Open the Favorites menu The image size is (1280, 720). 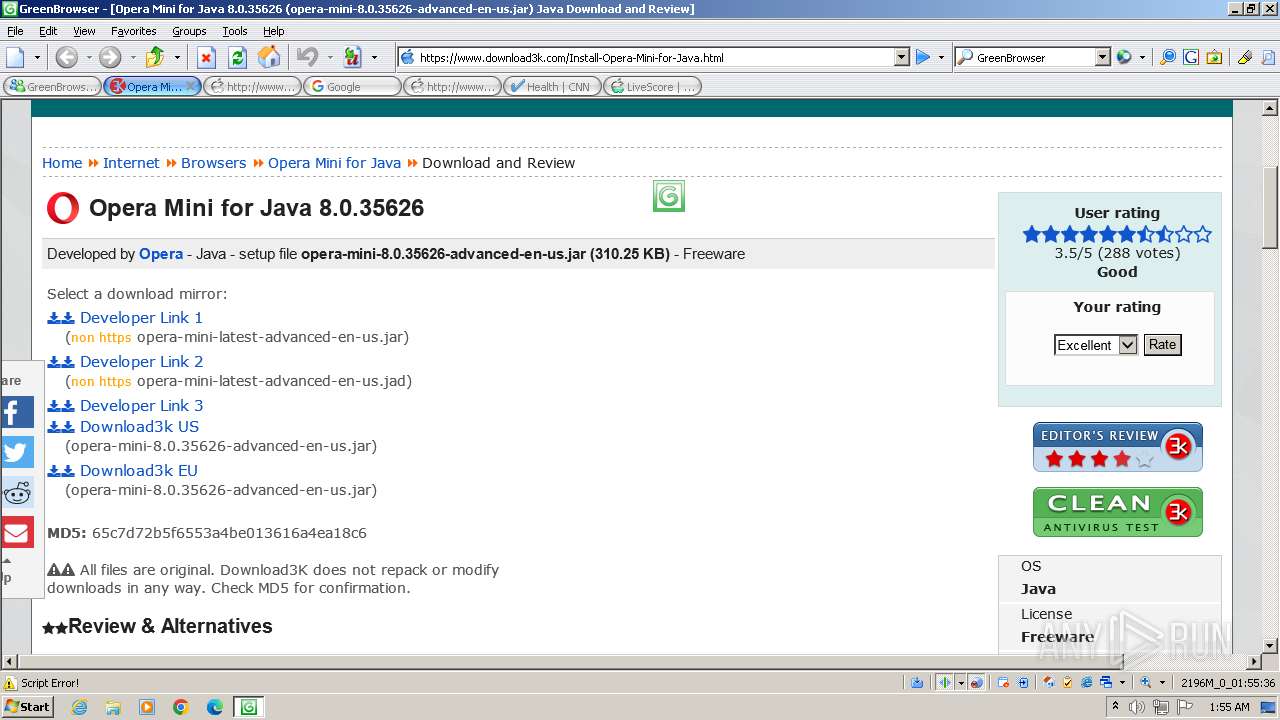133,31
